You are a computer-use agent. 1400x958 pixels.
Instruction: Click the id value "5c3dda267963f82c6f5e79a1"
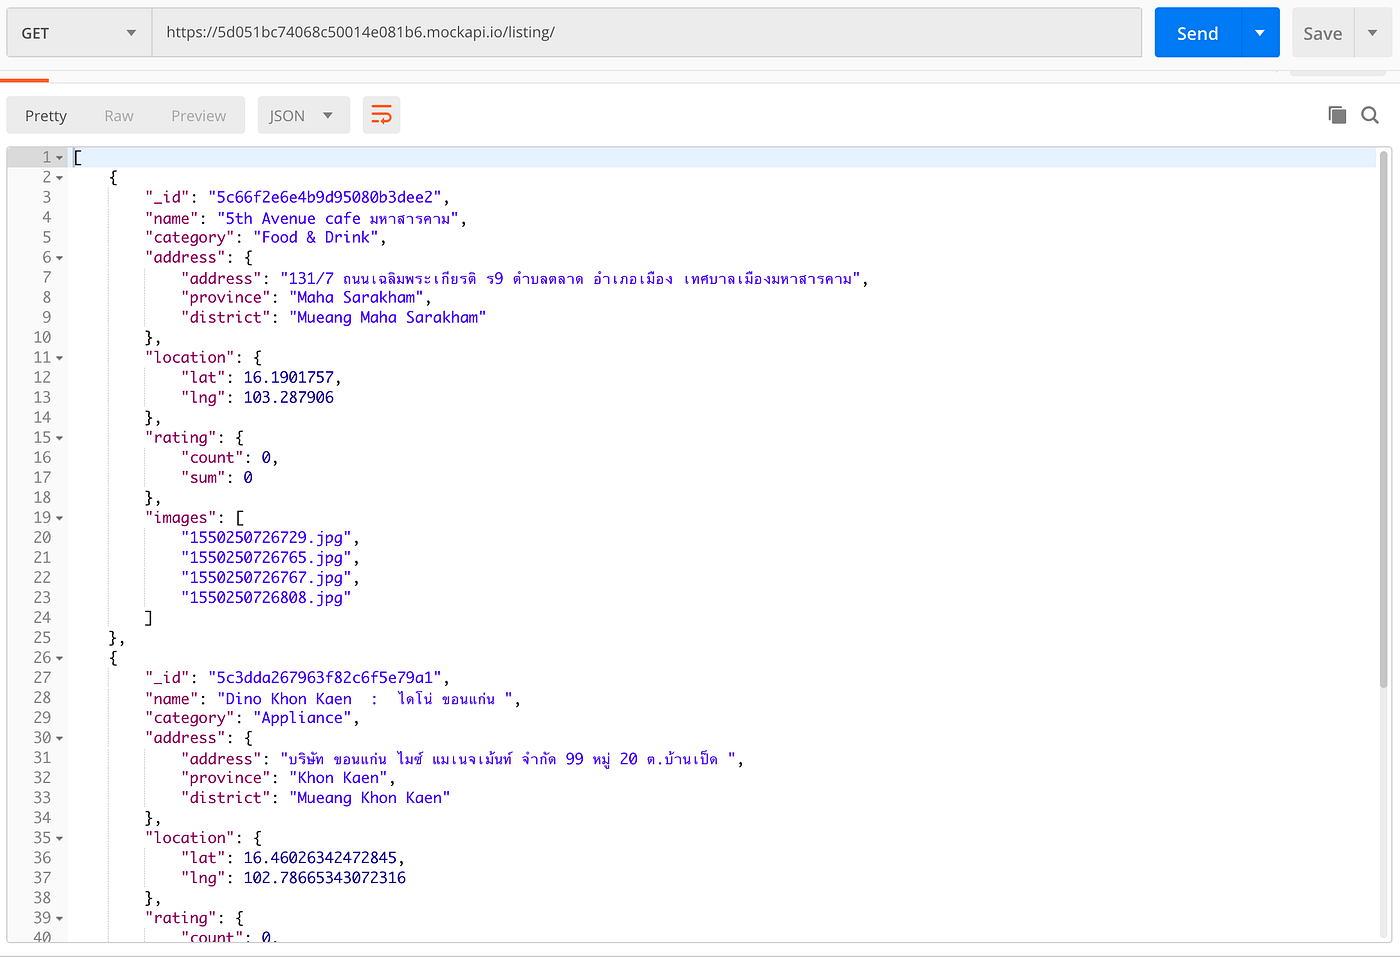(325, 677)
